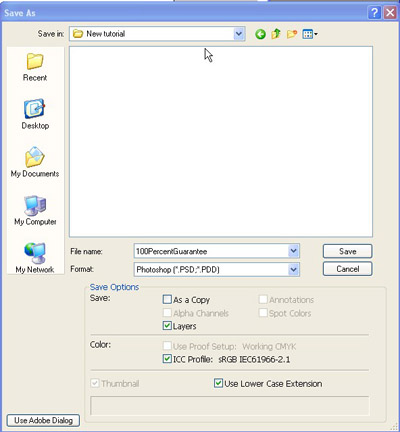
Task: Disable Use Lower Case Extension
Action: pyautogui.click(x=218, y=383)
